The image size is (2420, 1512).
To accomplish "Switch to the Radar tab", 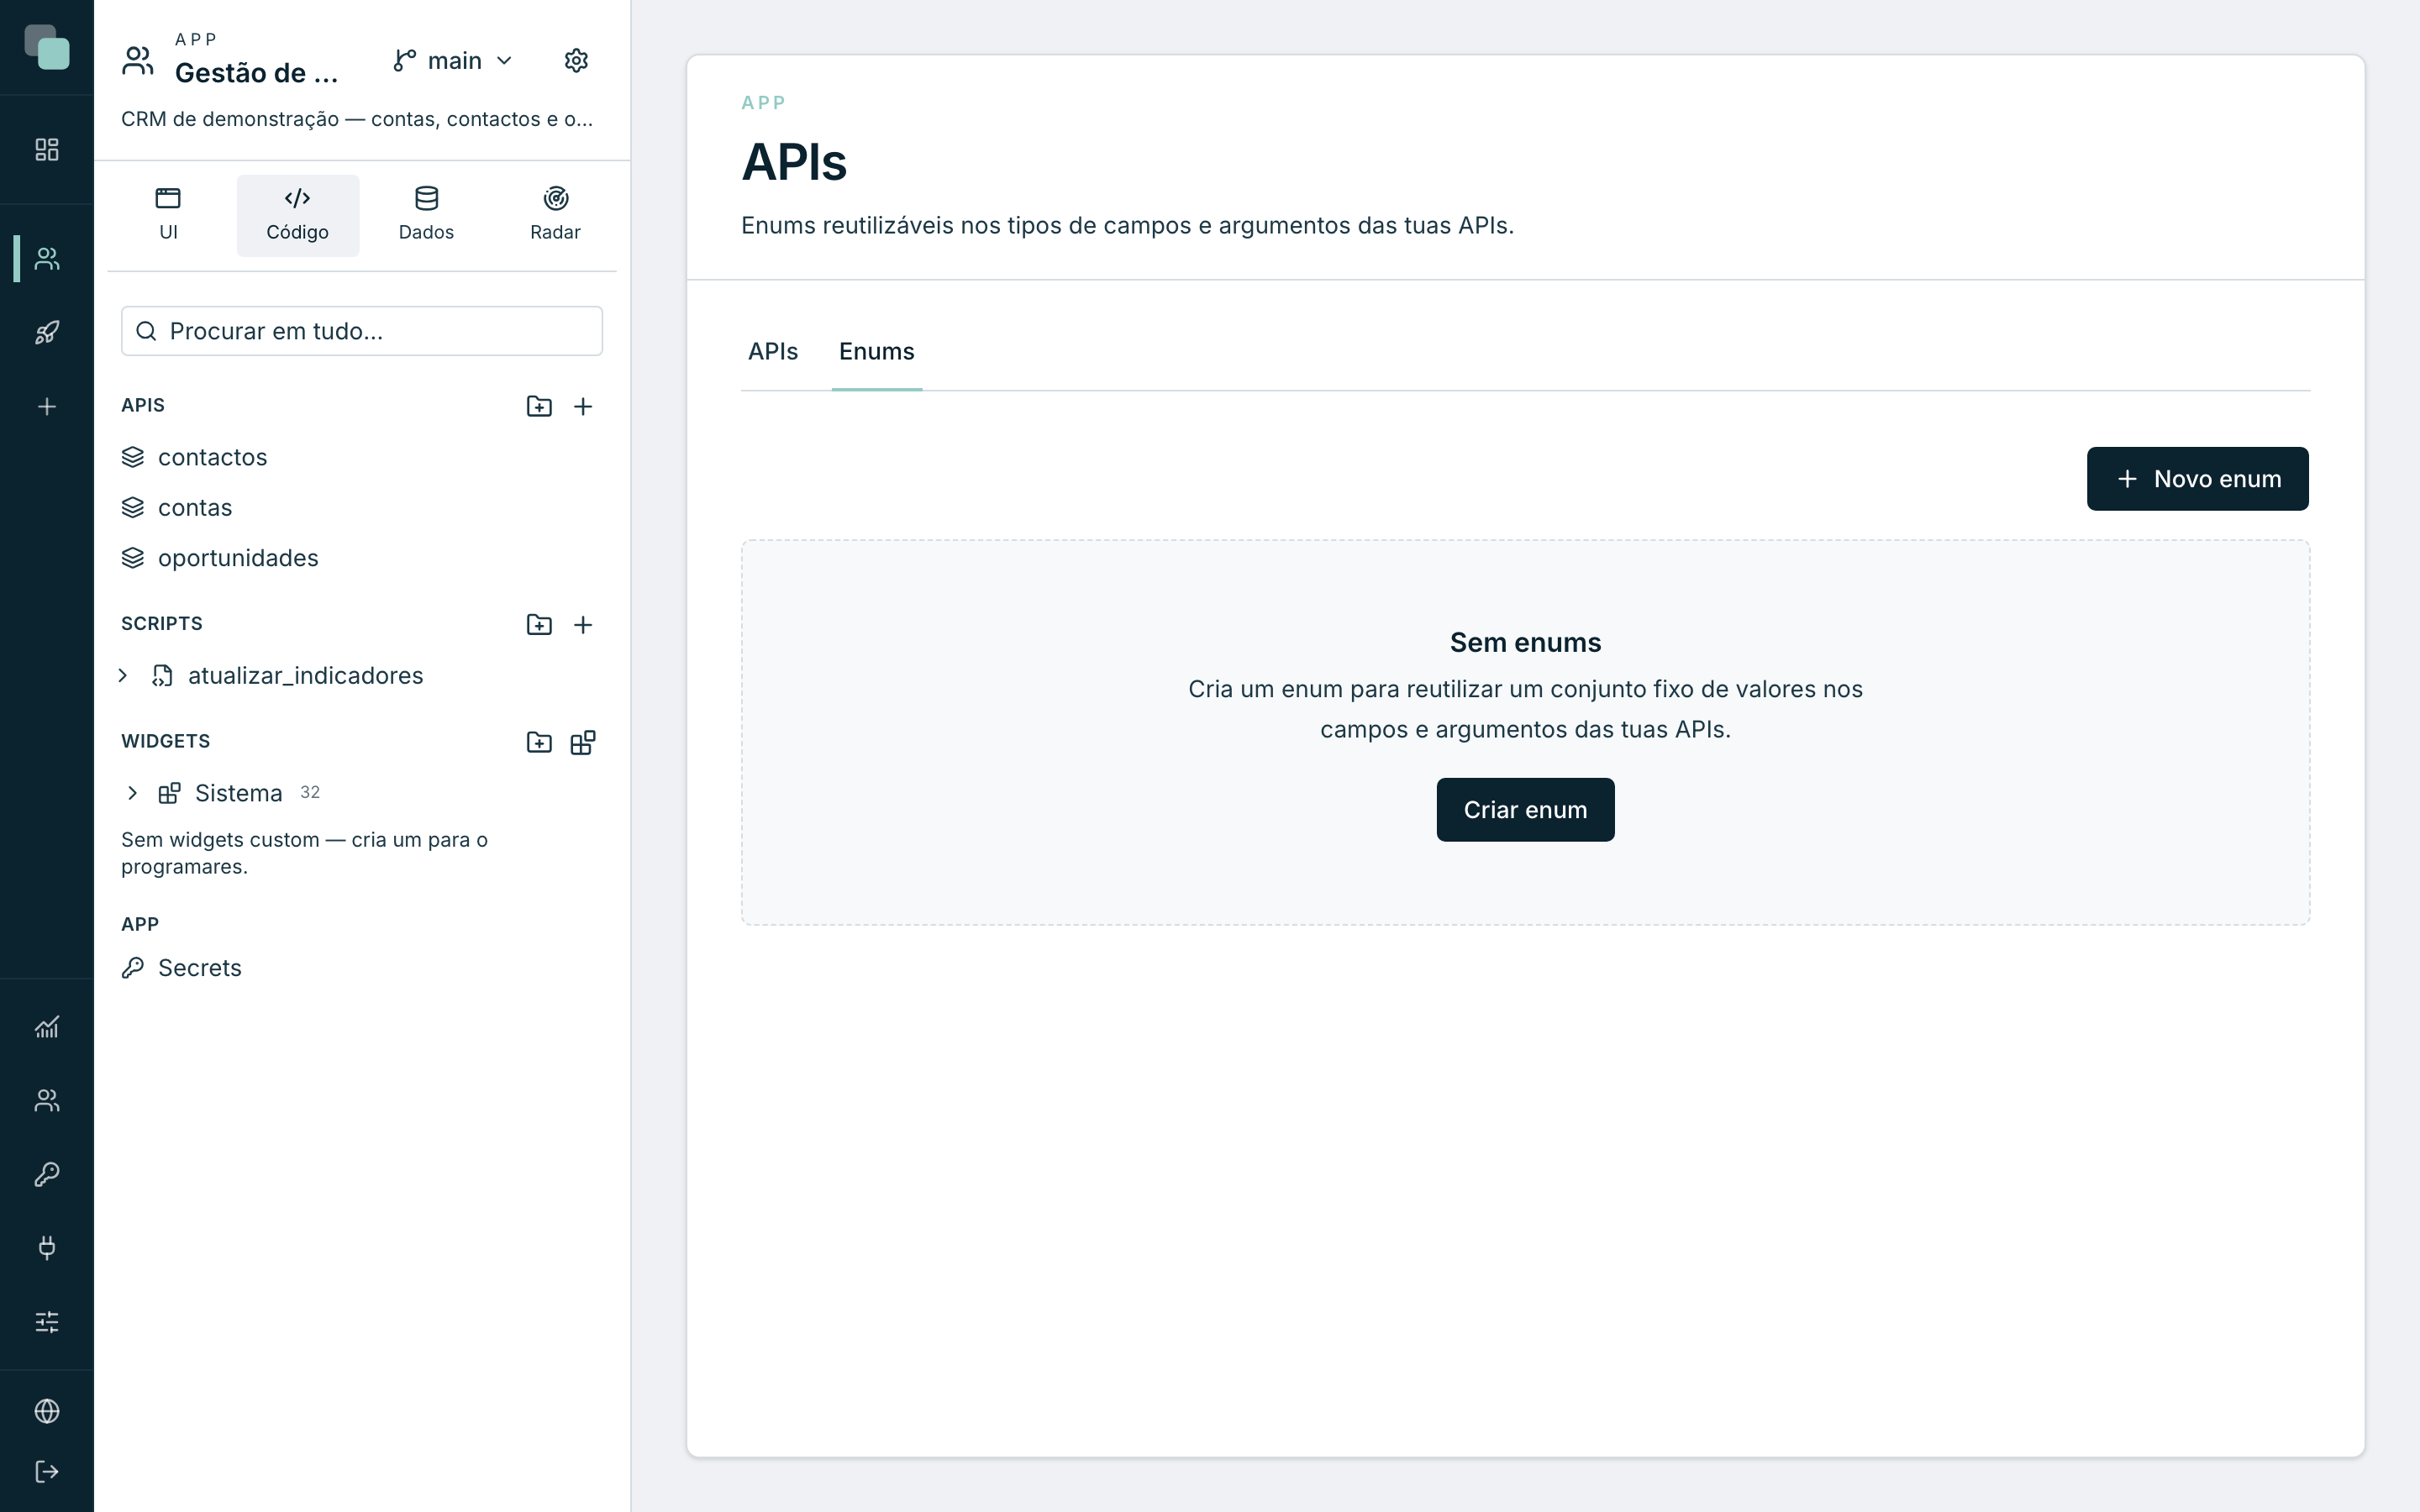I will 556,215.
